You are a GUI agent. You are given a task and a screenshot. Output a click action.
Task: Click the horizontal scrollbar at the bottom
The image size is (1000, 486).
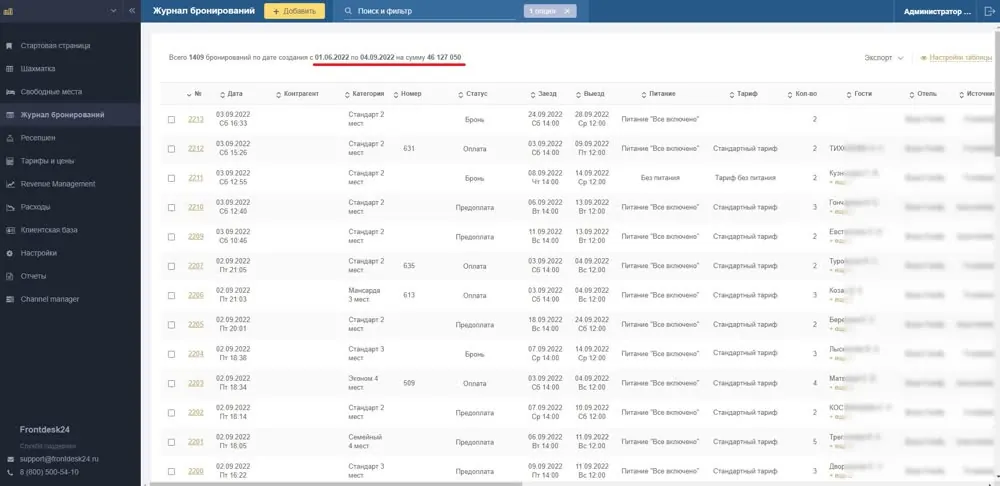click(335, 483)
